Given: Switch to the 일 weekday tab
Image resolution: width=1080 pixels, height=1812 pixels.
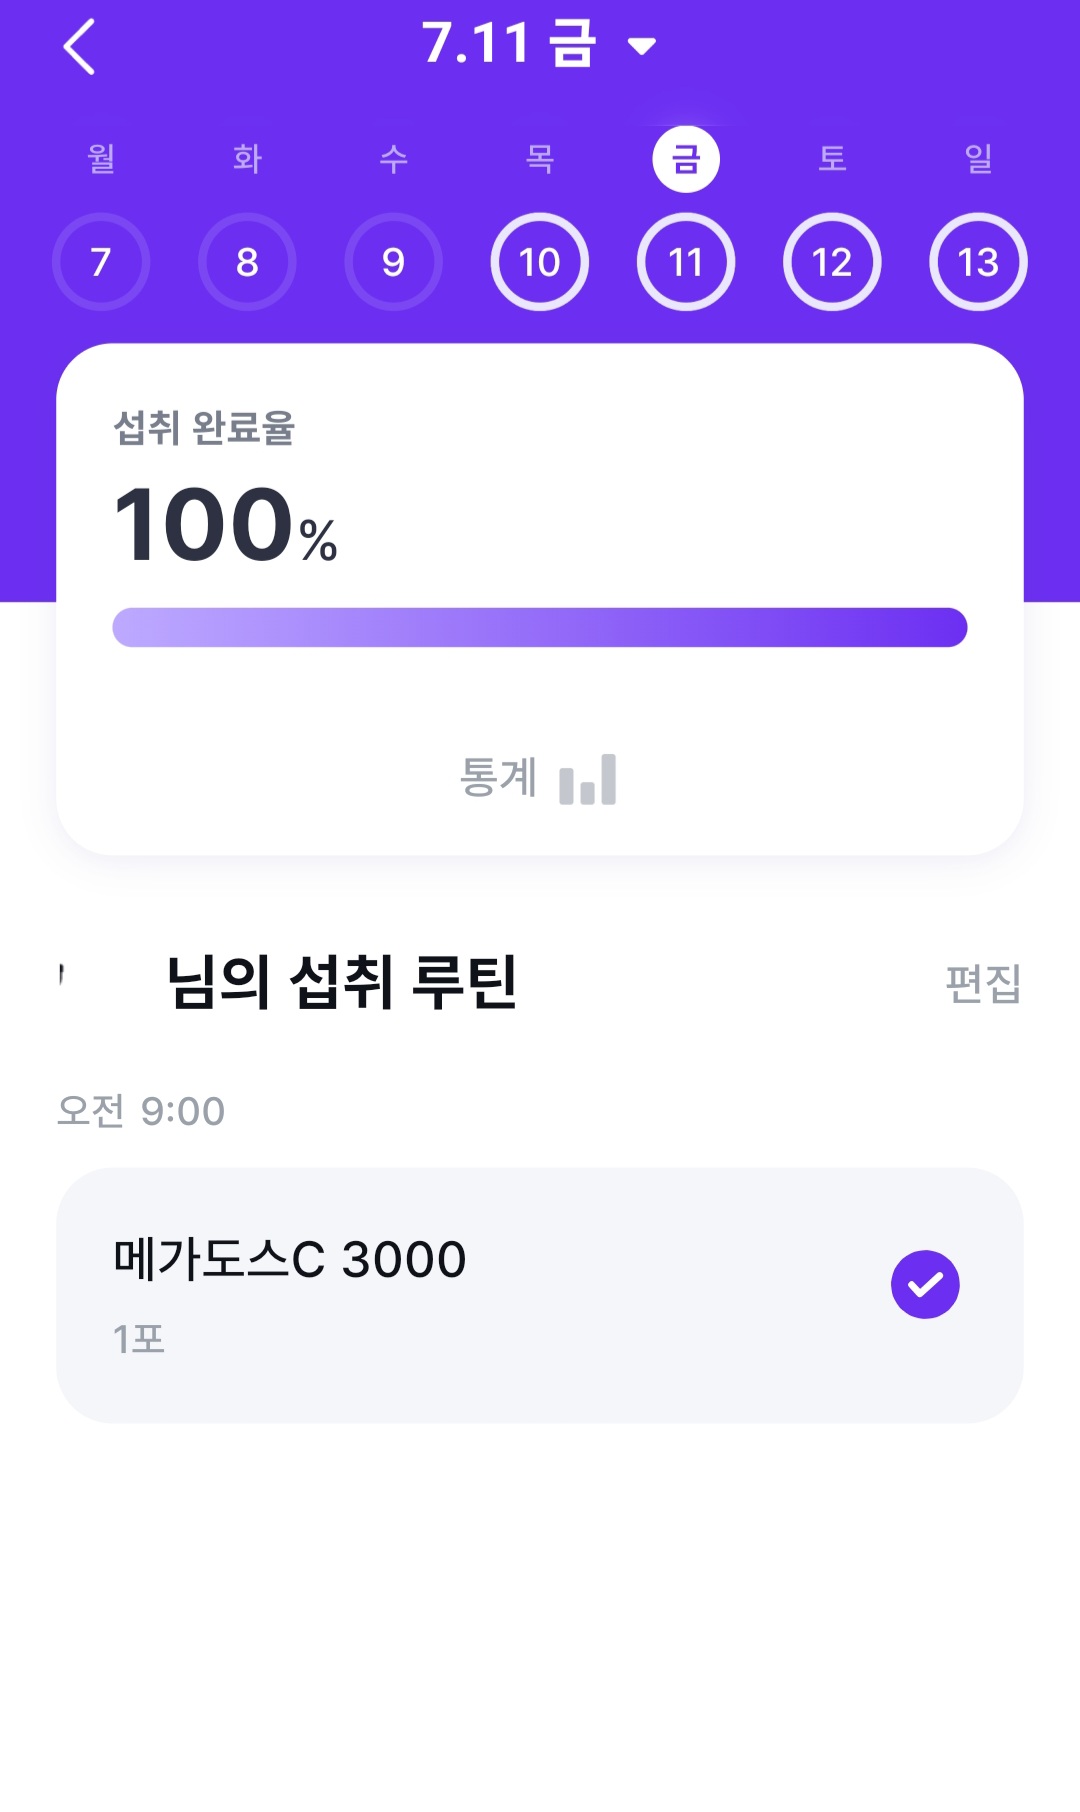Looking at the screenshot, I should [x=978, y=158].
